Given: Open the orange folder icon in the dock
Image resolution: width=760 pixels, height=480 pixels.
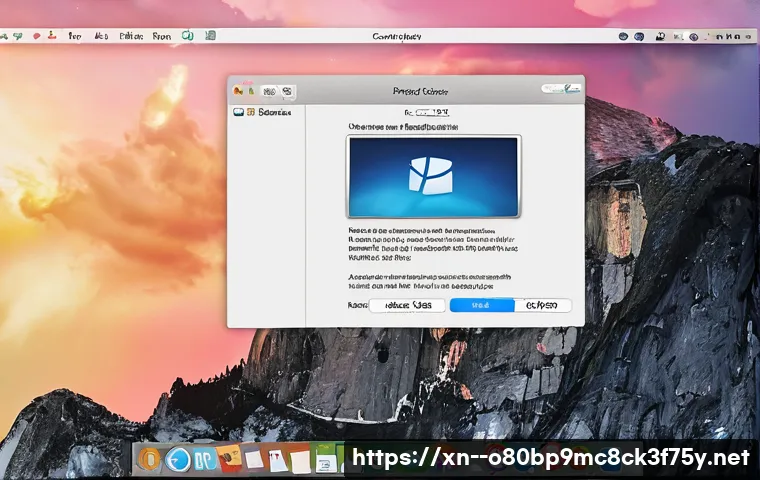Looking at the screenshot, I should [x=230, y=460].
